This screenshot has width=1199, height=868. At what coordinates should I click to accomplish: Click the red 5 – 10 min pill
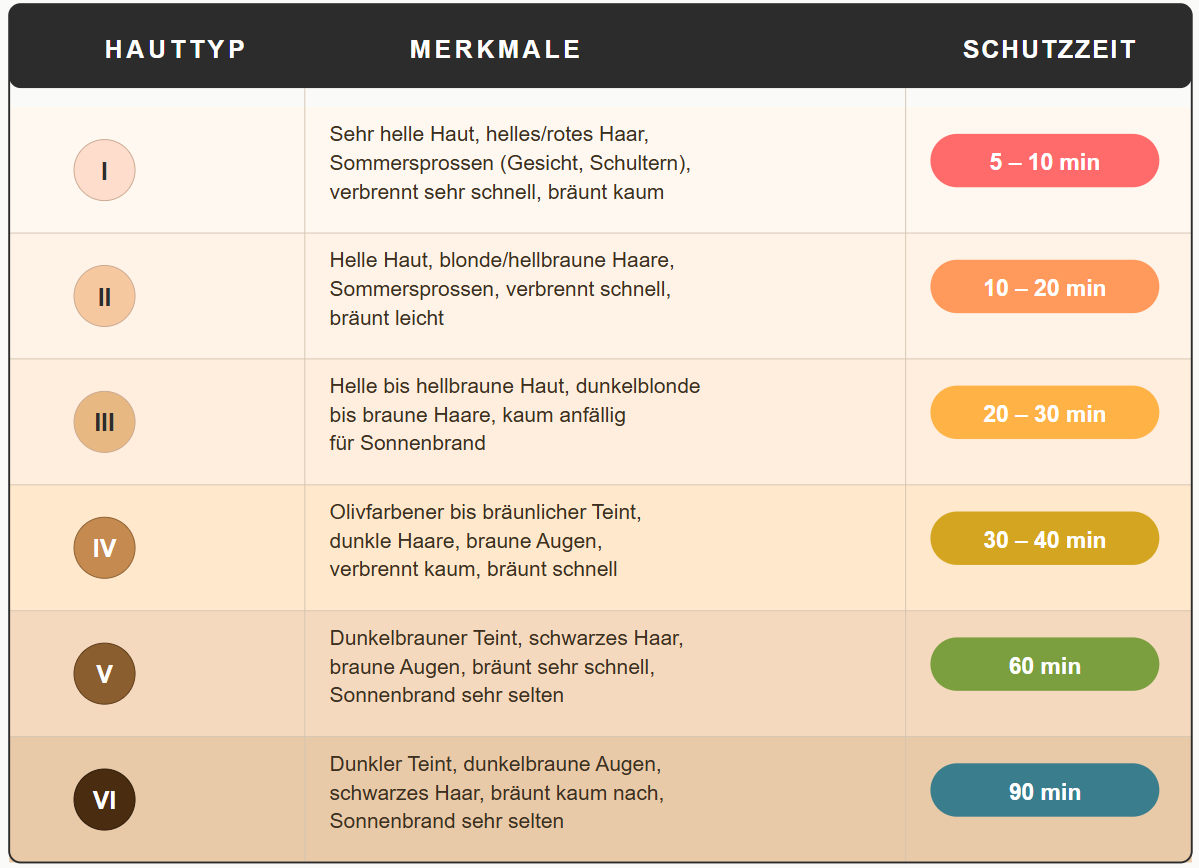1045,161
